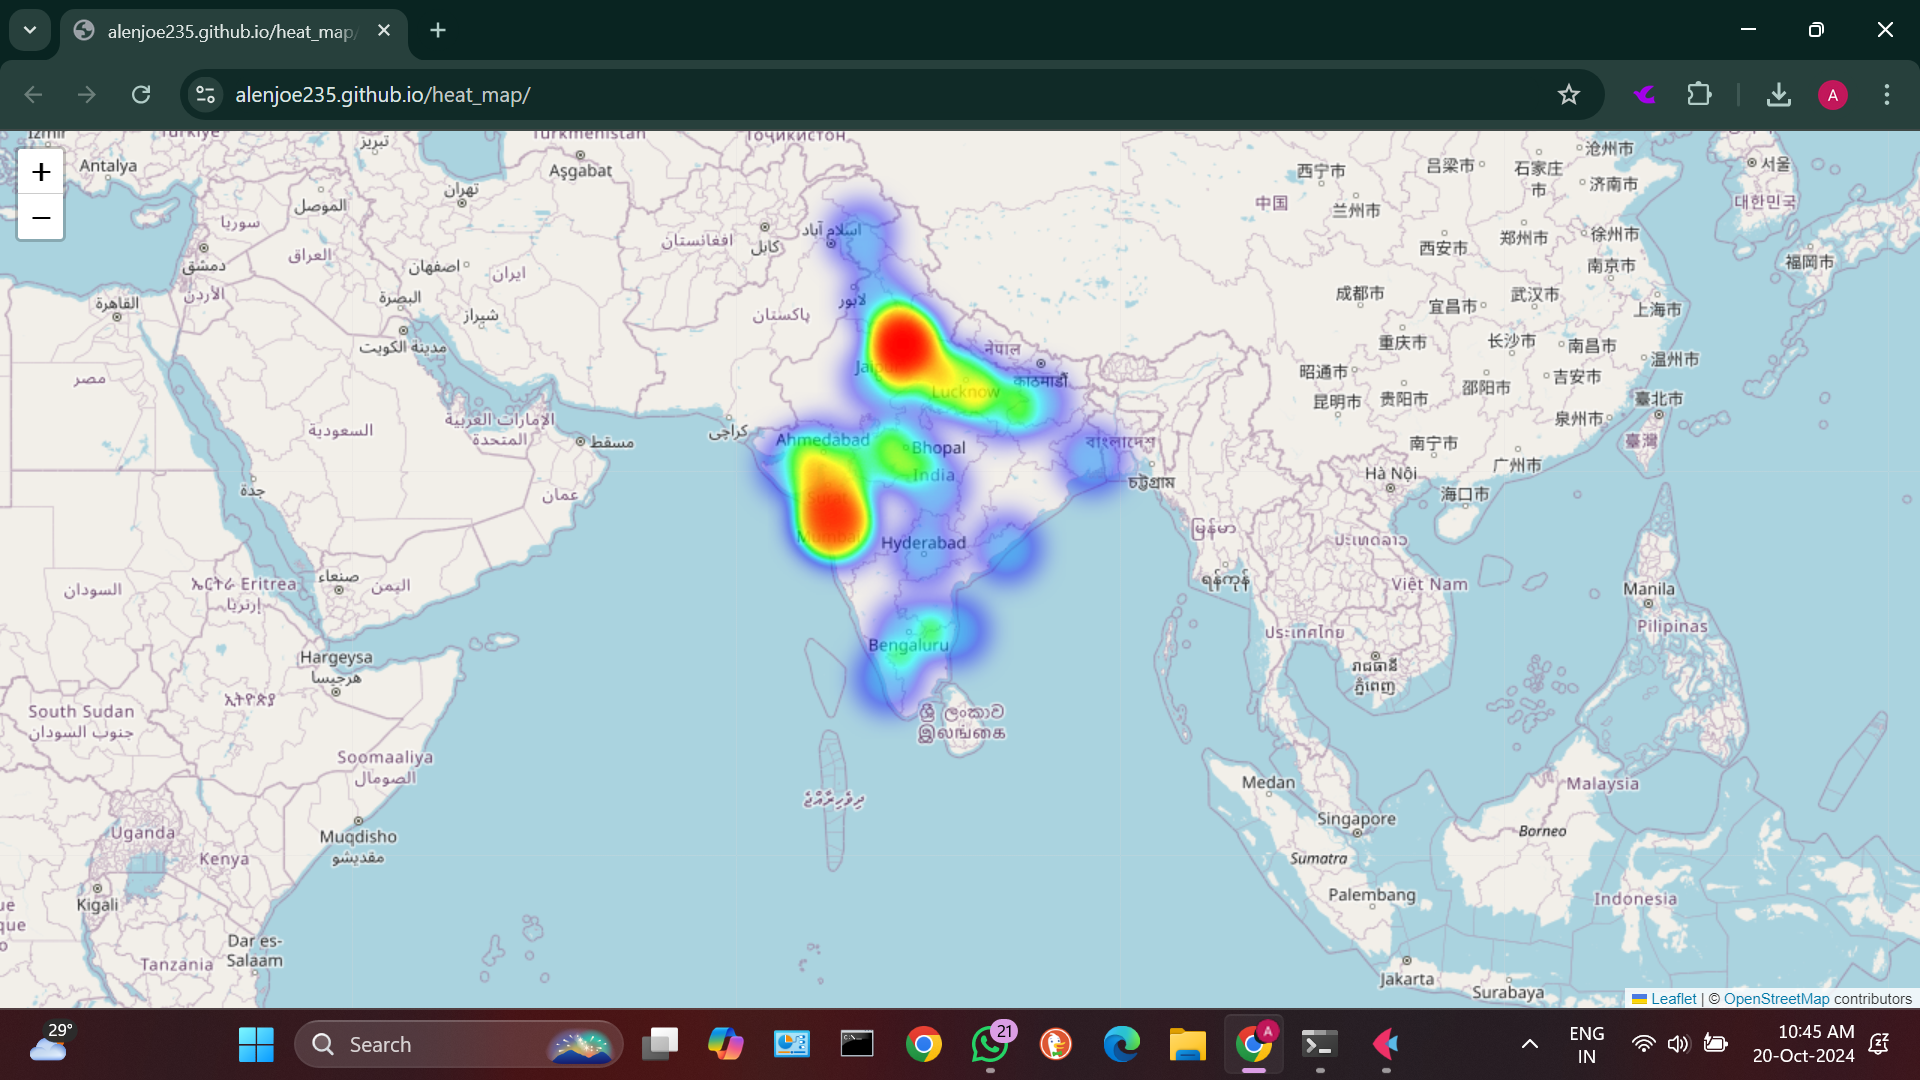
Task: Close the heat_map browser tab
Action: pos(384,31)
